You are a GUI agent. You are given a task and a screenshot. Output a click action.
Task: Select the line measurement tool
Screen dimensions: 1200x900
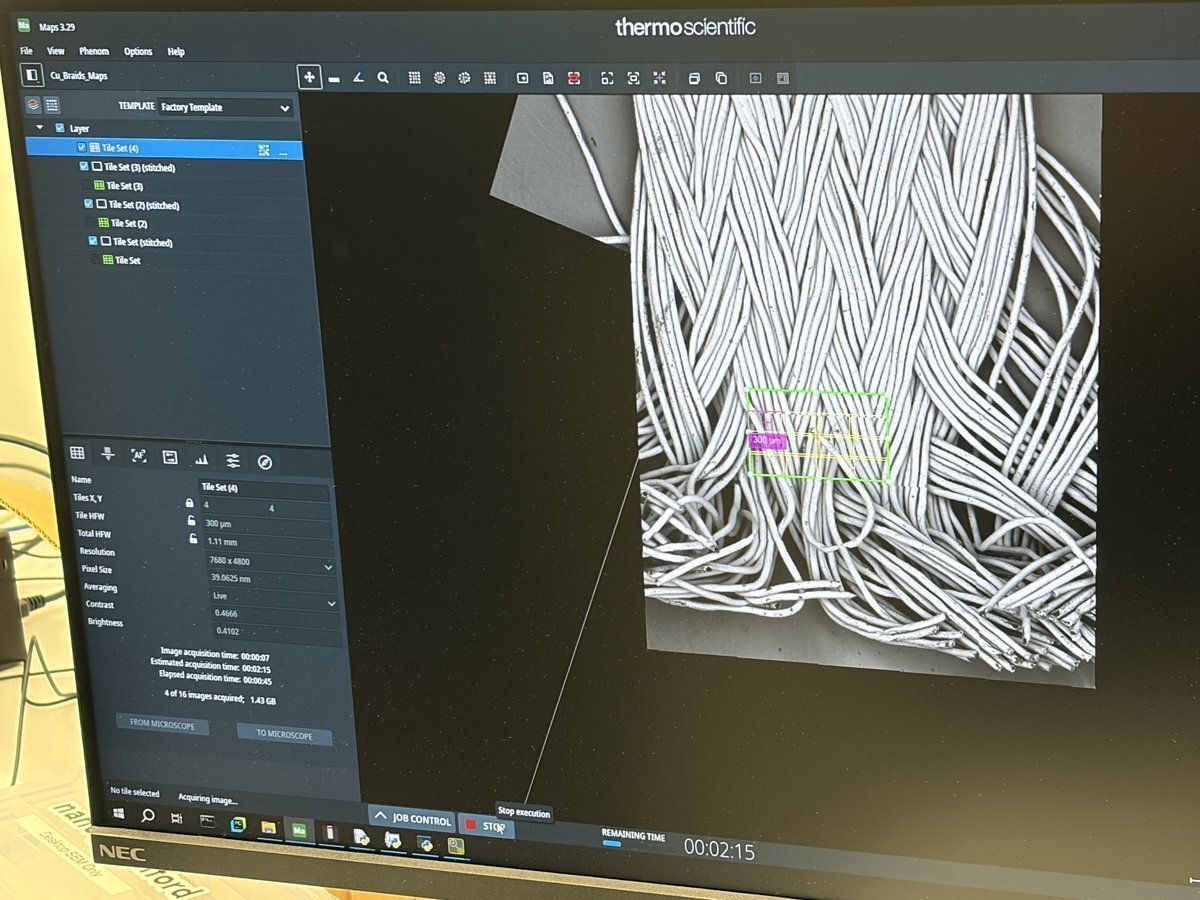[x=334, y=78]
